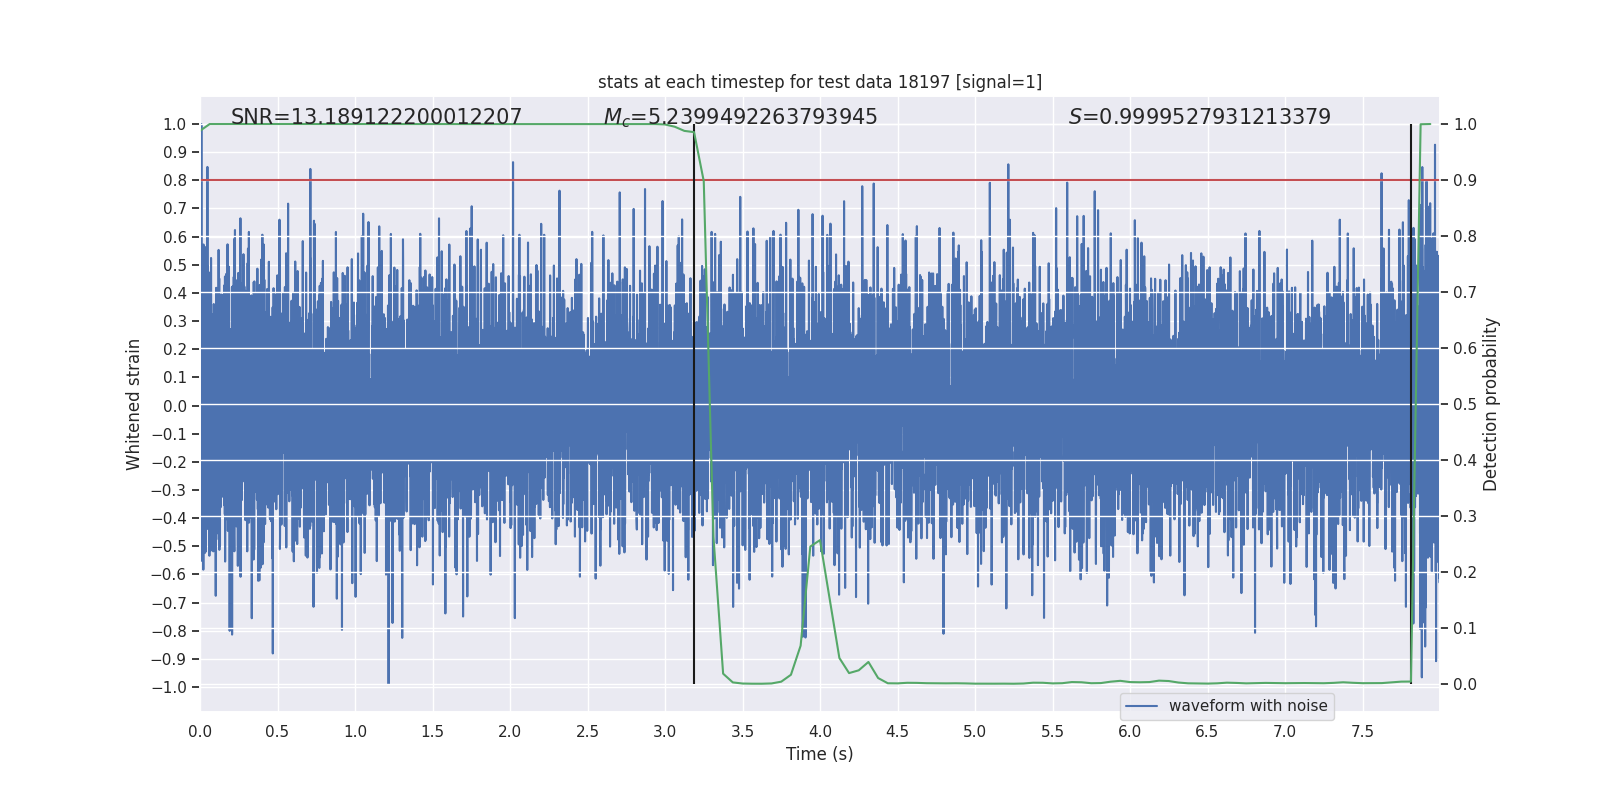Viewport: 1600px width, 800px height.
Task: Click the 1.0 tick on the Whitened strain axis
Action: tap(175, 124)
